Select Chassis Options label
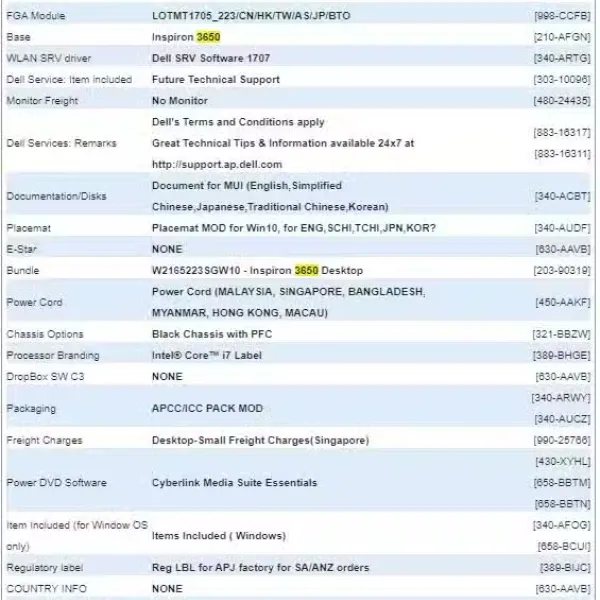Viewport: 600px width, 600px height. click(45, 334)
